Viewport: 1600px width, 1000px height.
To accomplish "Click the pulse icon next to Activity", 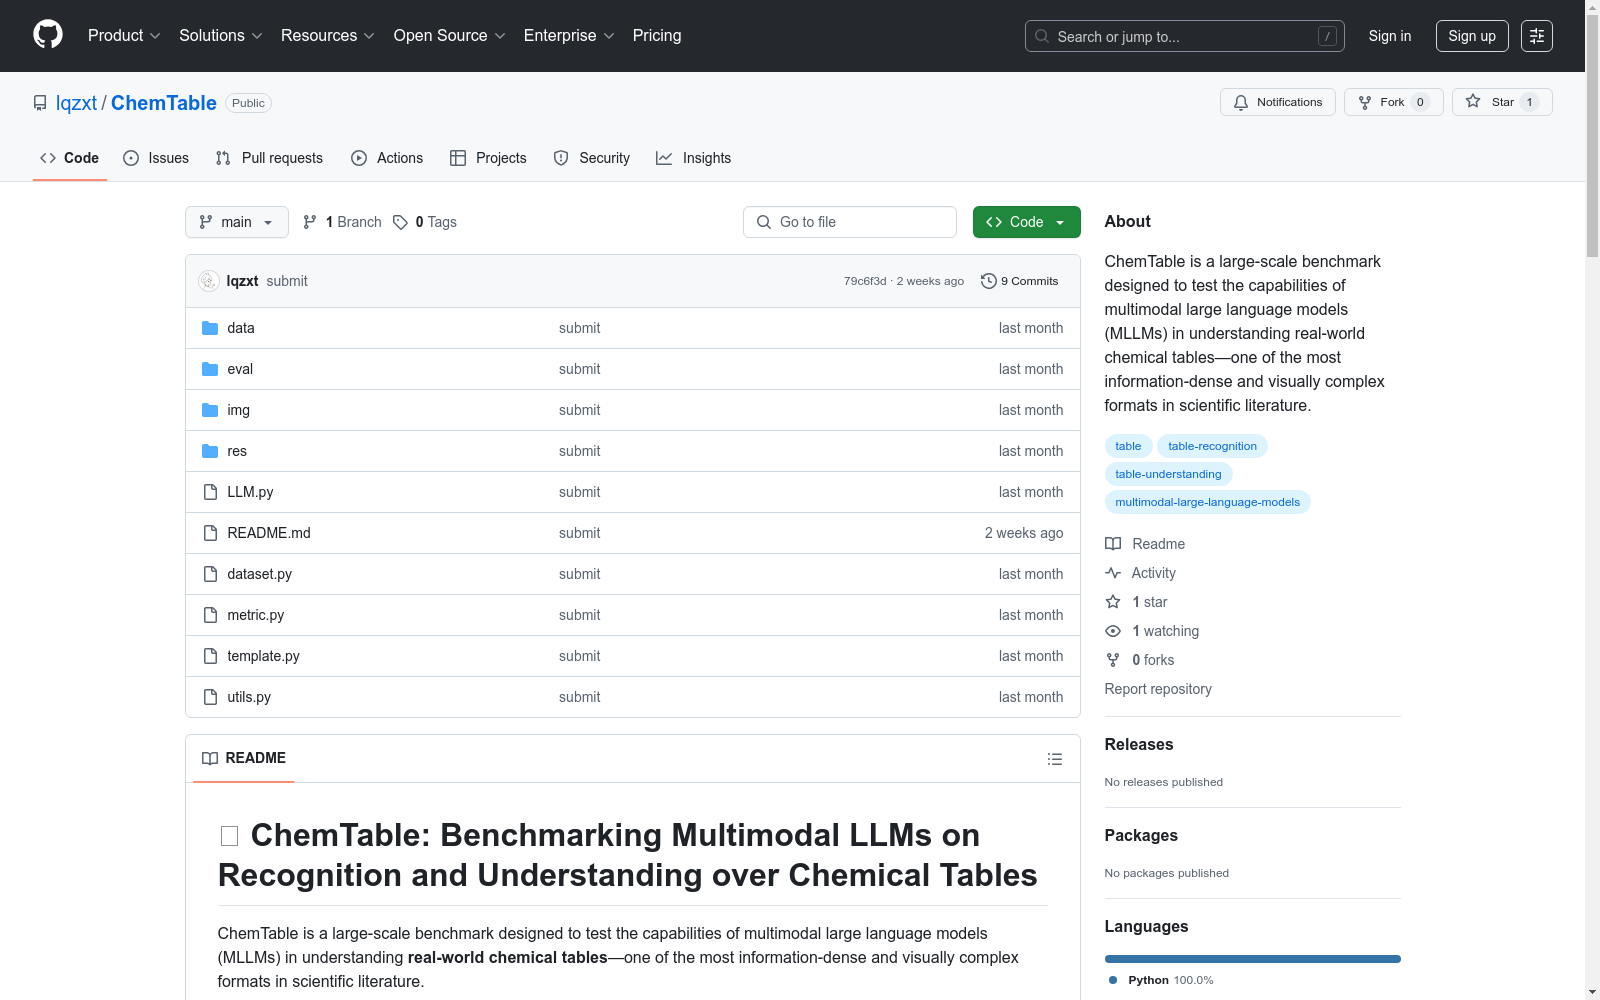I will [x=1113, y=573].
